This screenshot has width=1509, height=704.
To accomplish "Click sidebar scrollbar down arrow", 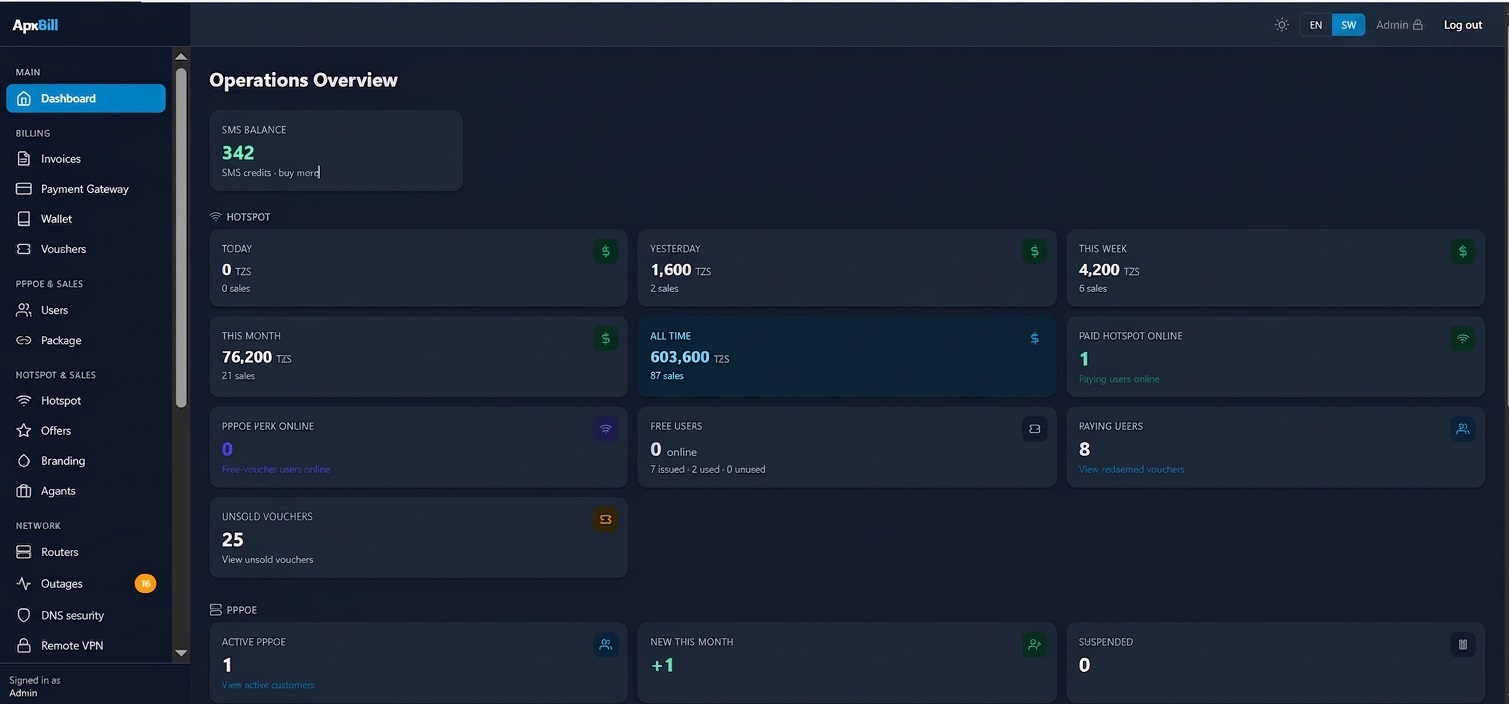I will [181, 653].
